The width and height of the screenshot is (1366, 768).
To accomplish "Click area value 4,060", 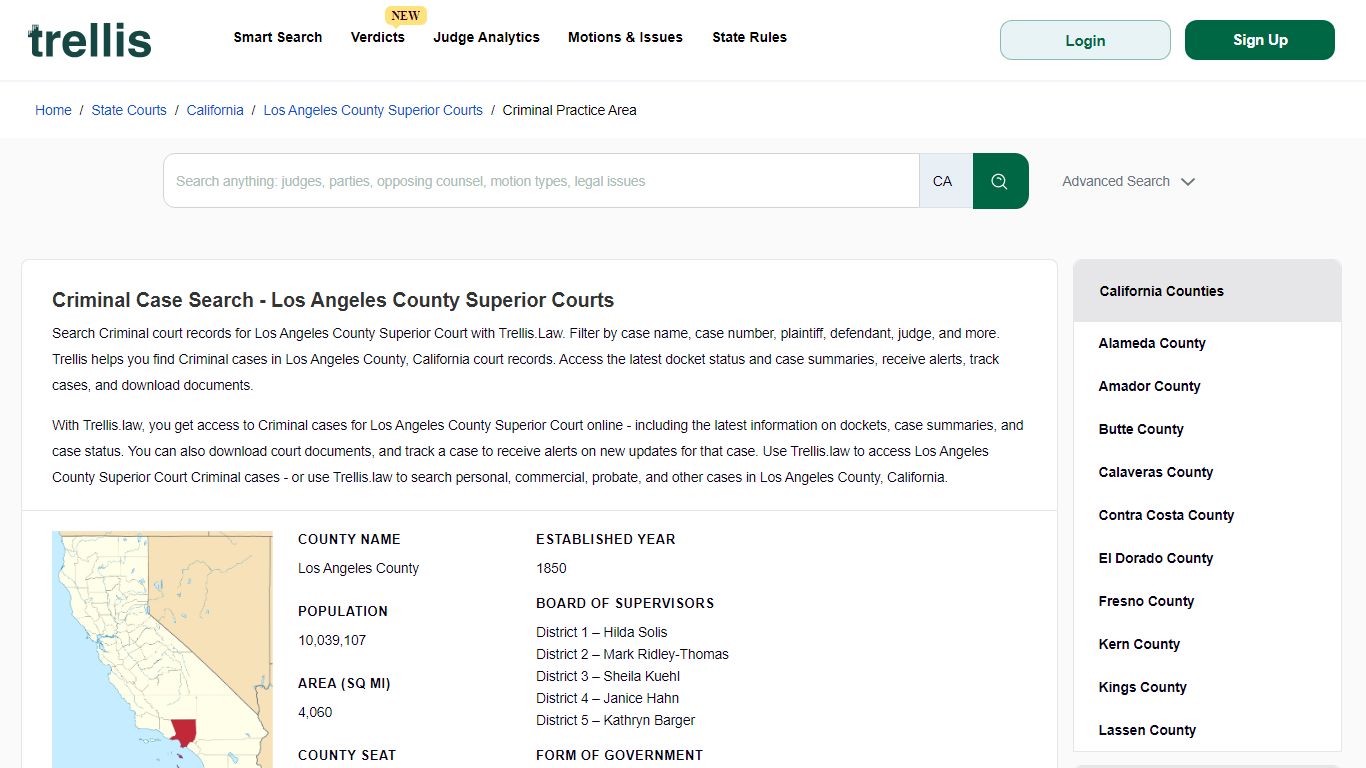I will tap(315, 712).
